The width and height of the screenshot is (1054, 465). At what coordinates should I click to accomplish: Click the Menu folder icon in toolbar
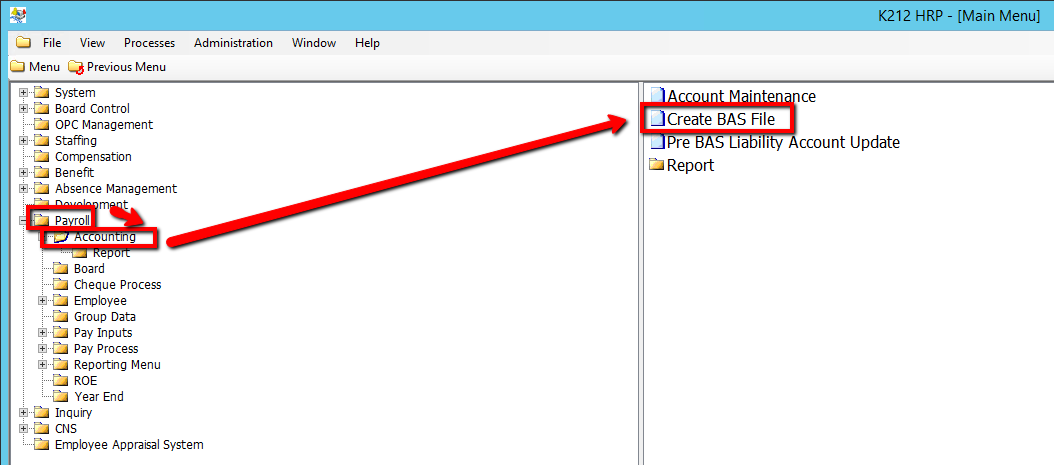tap(17, 67)
